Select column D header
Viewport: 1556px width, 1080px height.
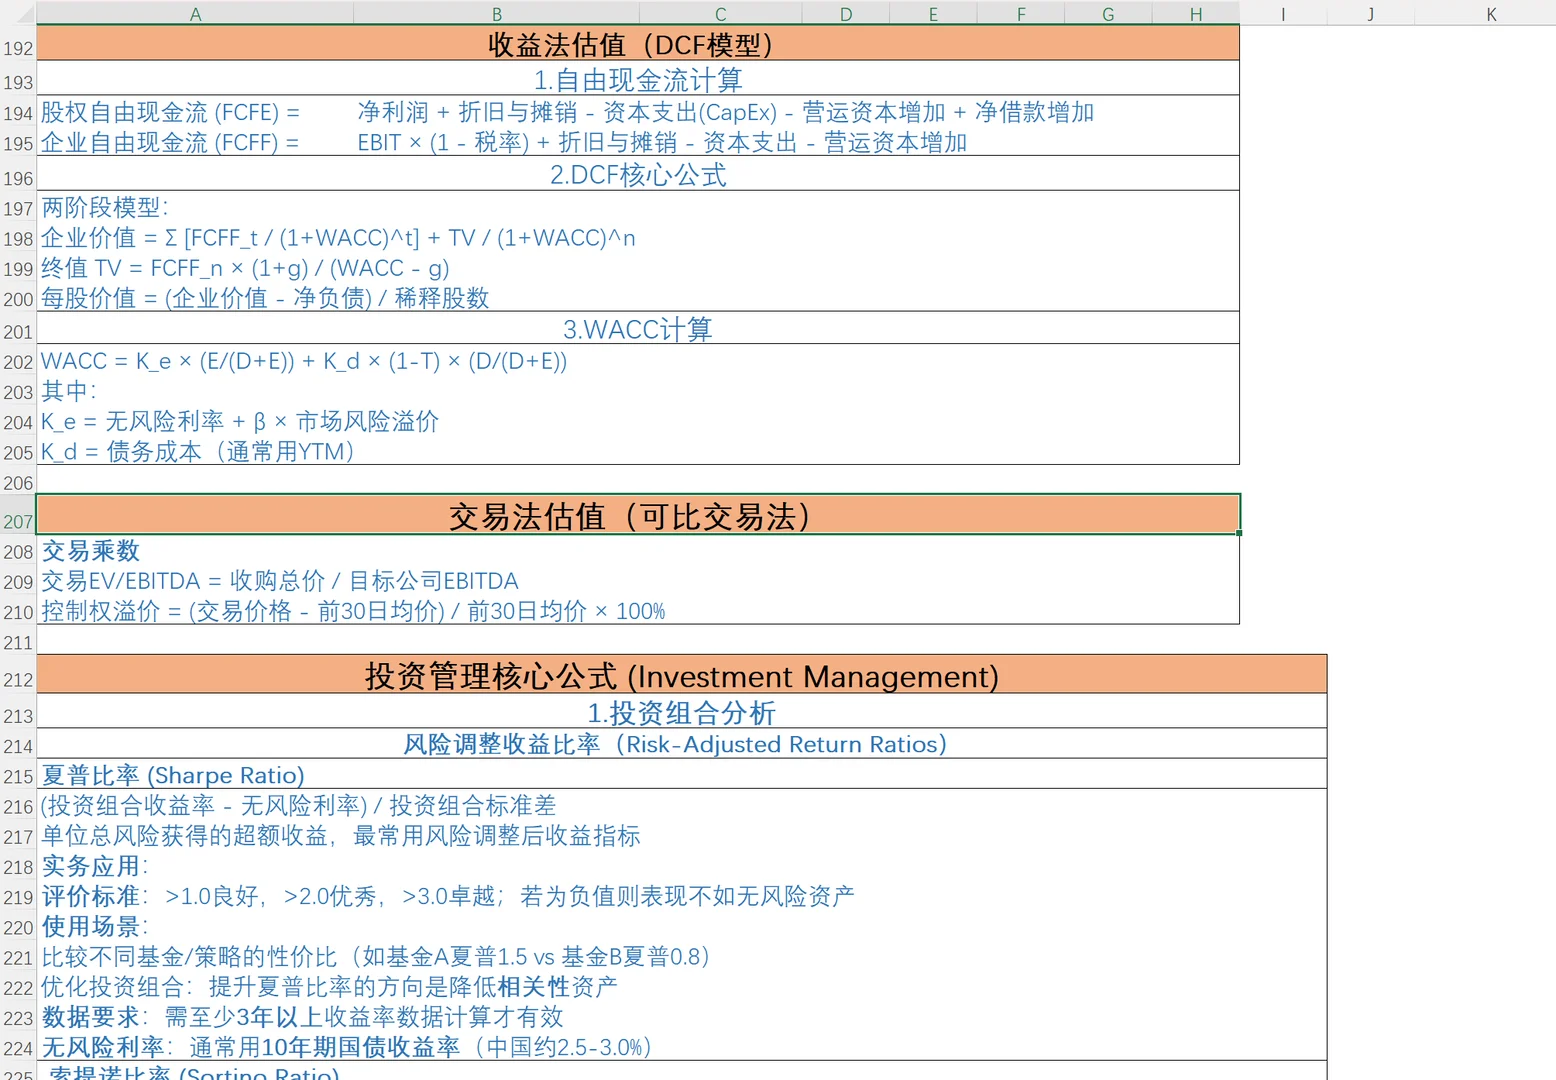click(x=845, y=14)
